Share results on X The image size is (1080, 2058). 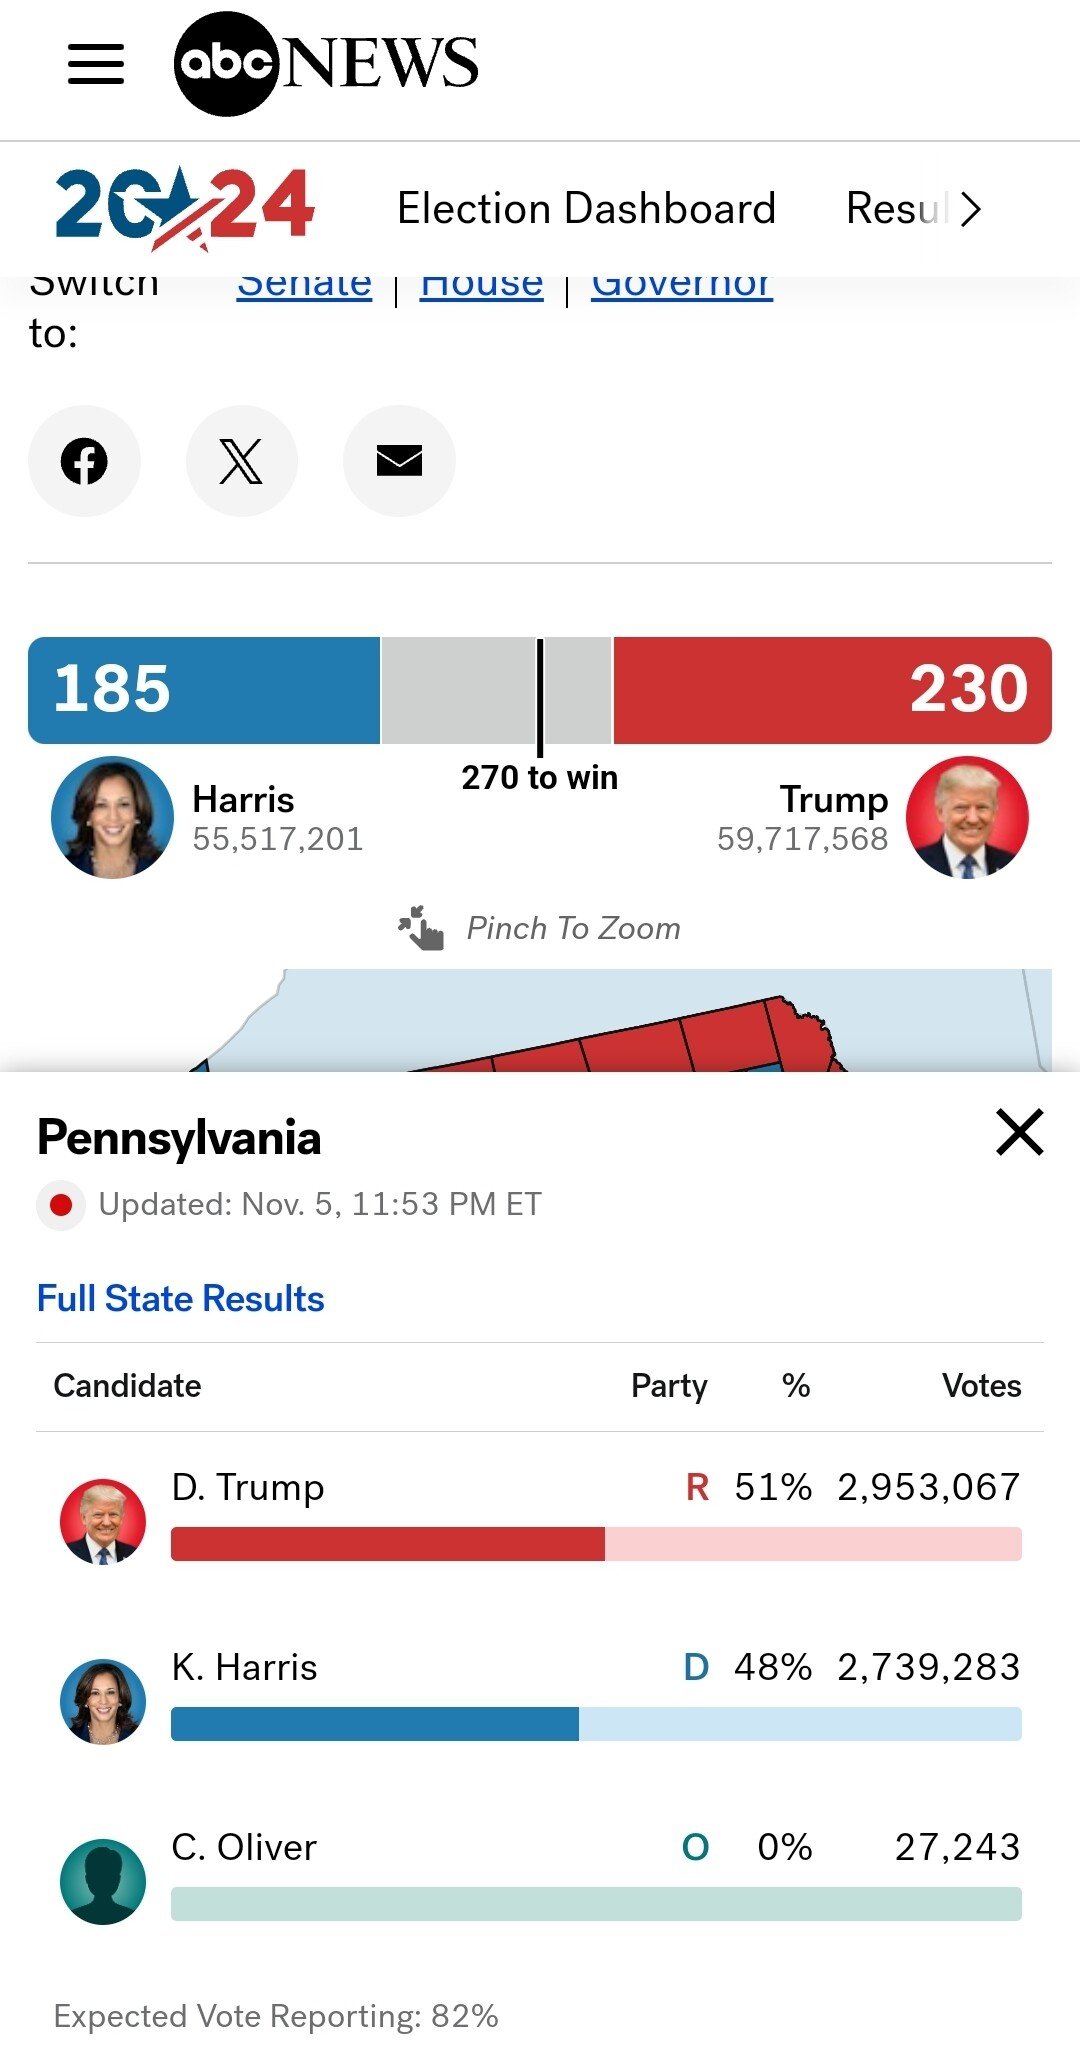[x=241, y=461]
